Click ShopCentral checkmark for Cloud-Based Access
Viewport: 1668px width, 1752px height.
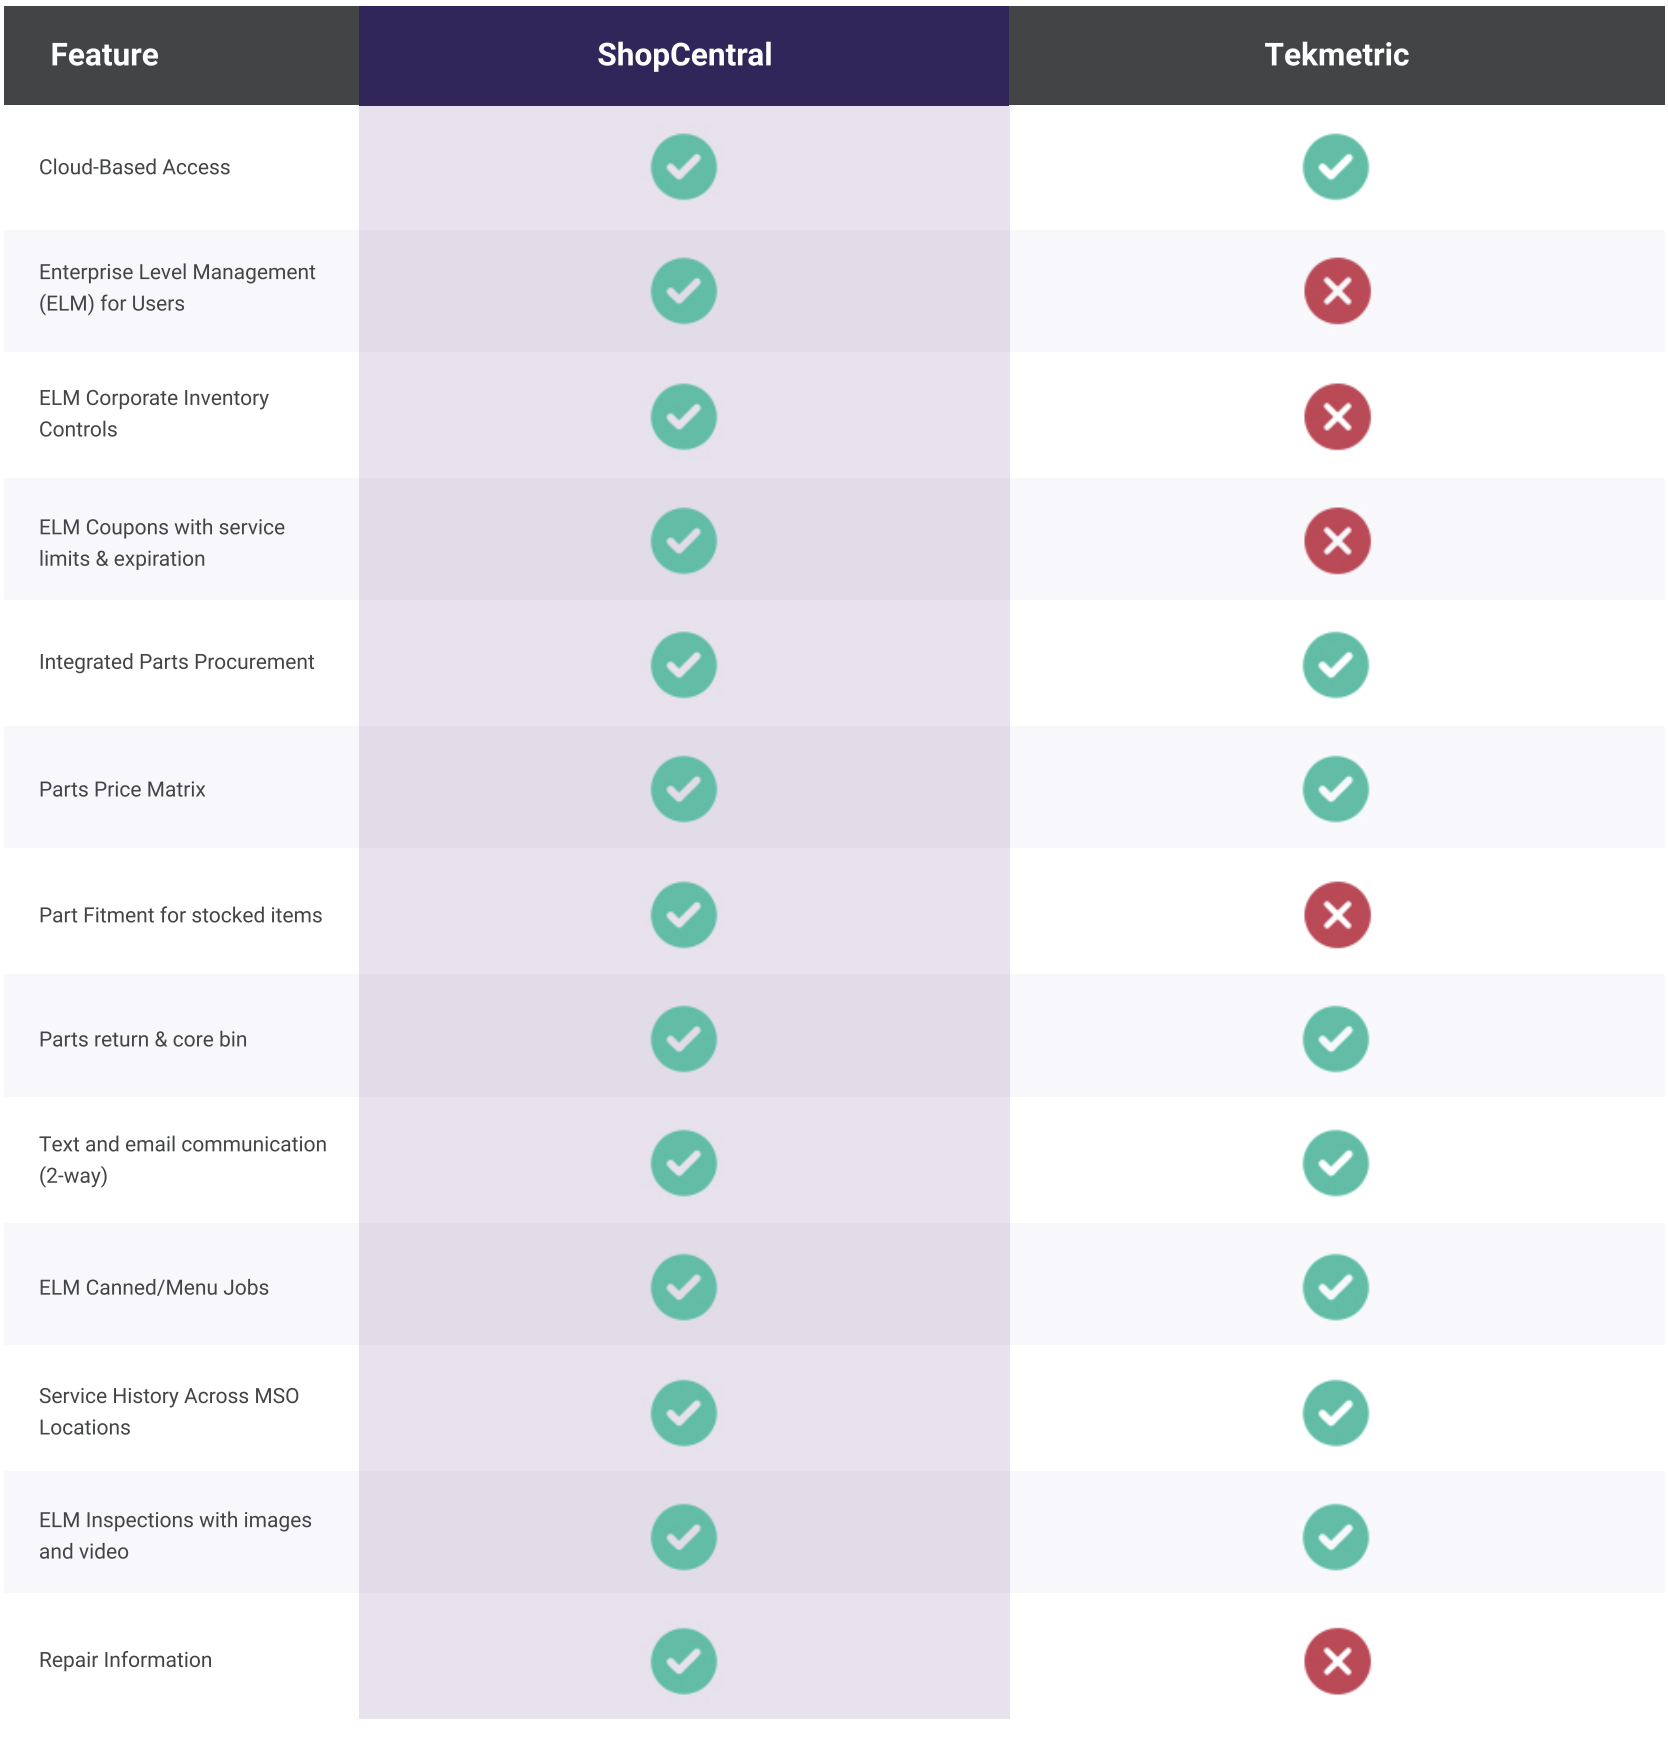point(684,167)
